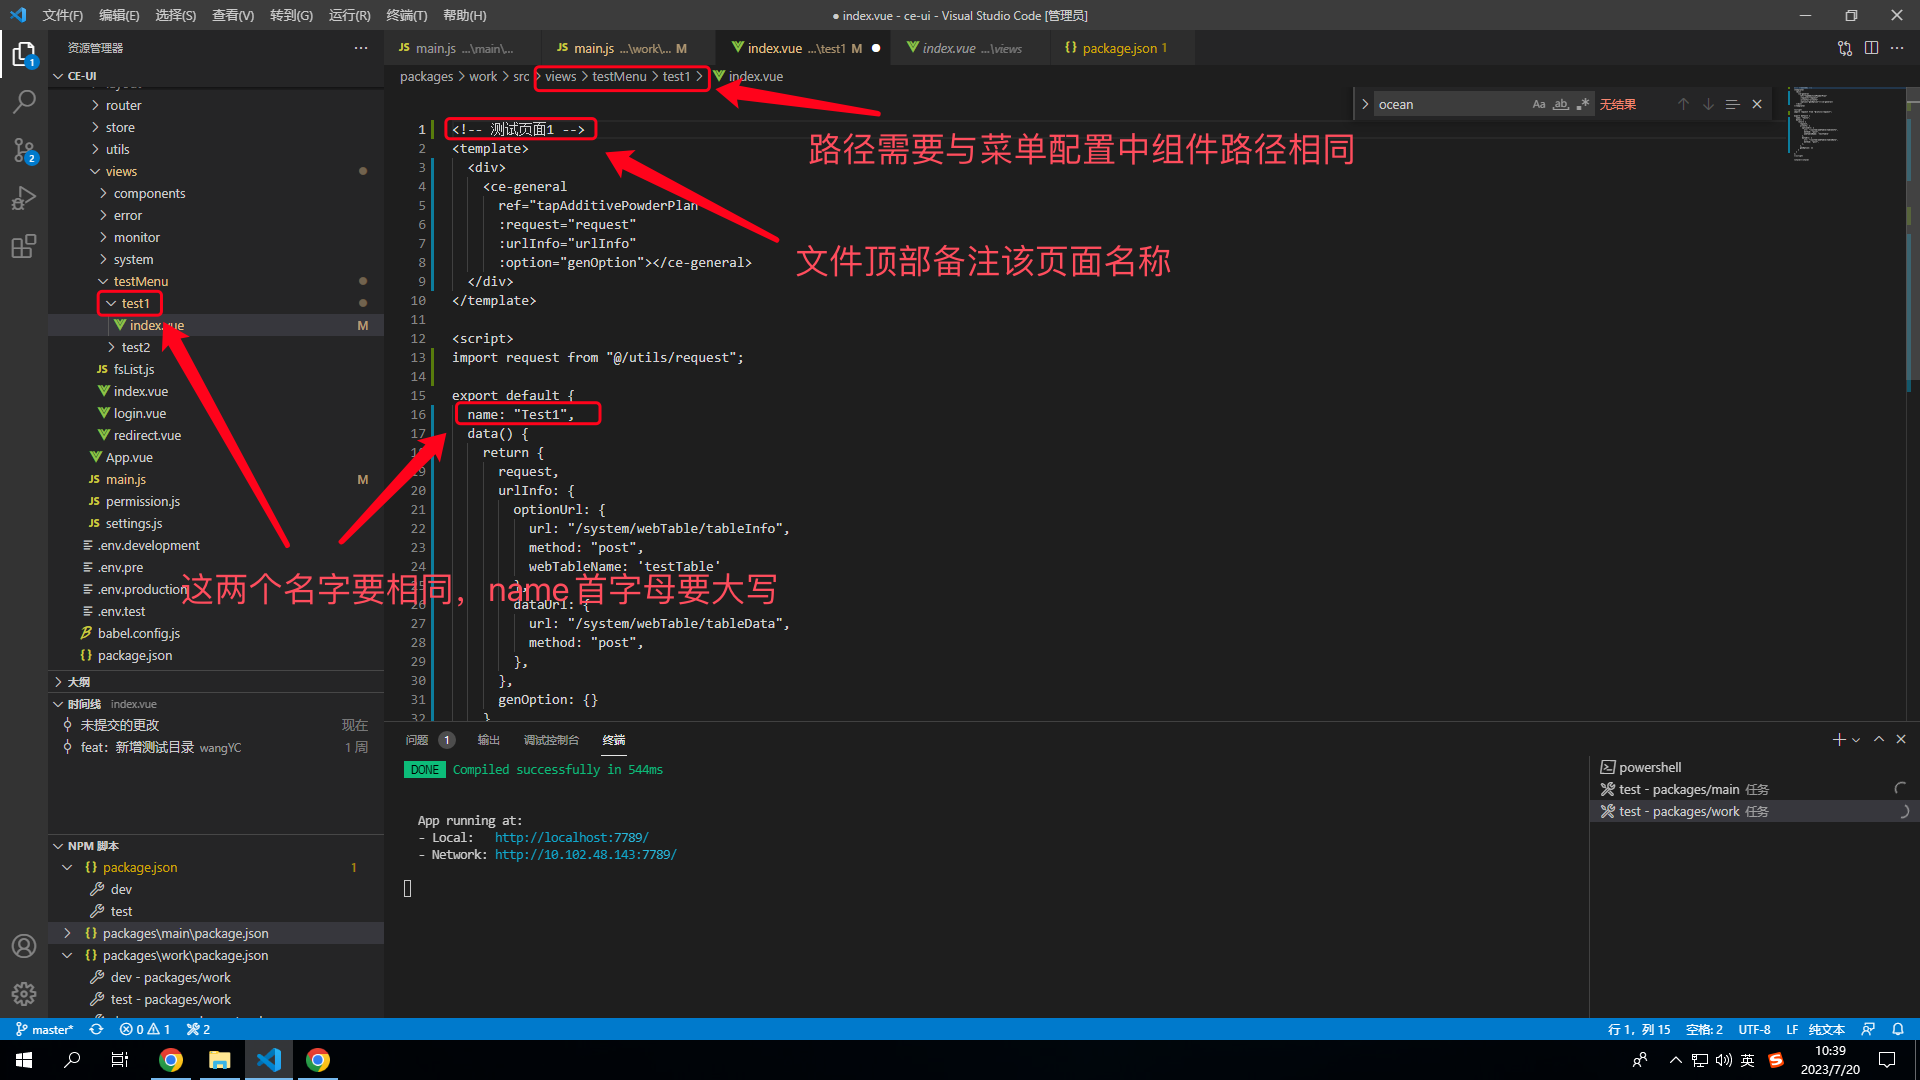This screenshot has width=1920, height=1080.
Task: Open Source Control view icon
Action: click(24, 150)
